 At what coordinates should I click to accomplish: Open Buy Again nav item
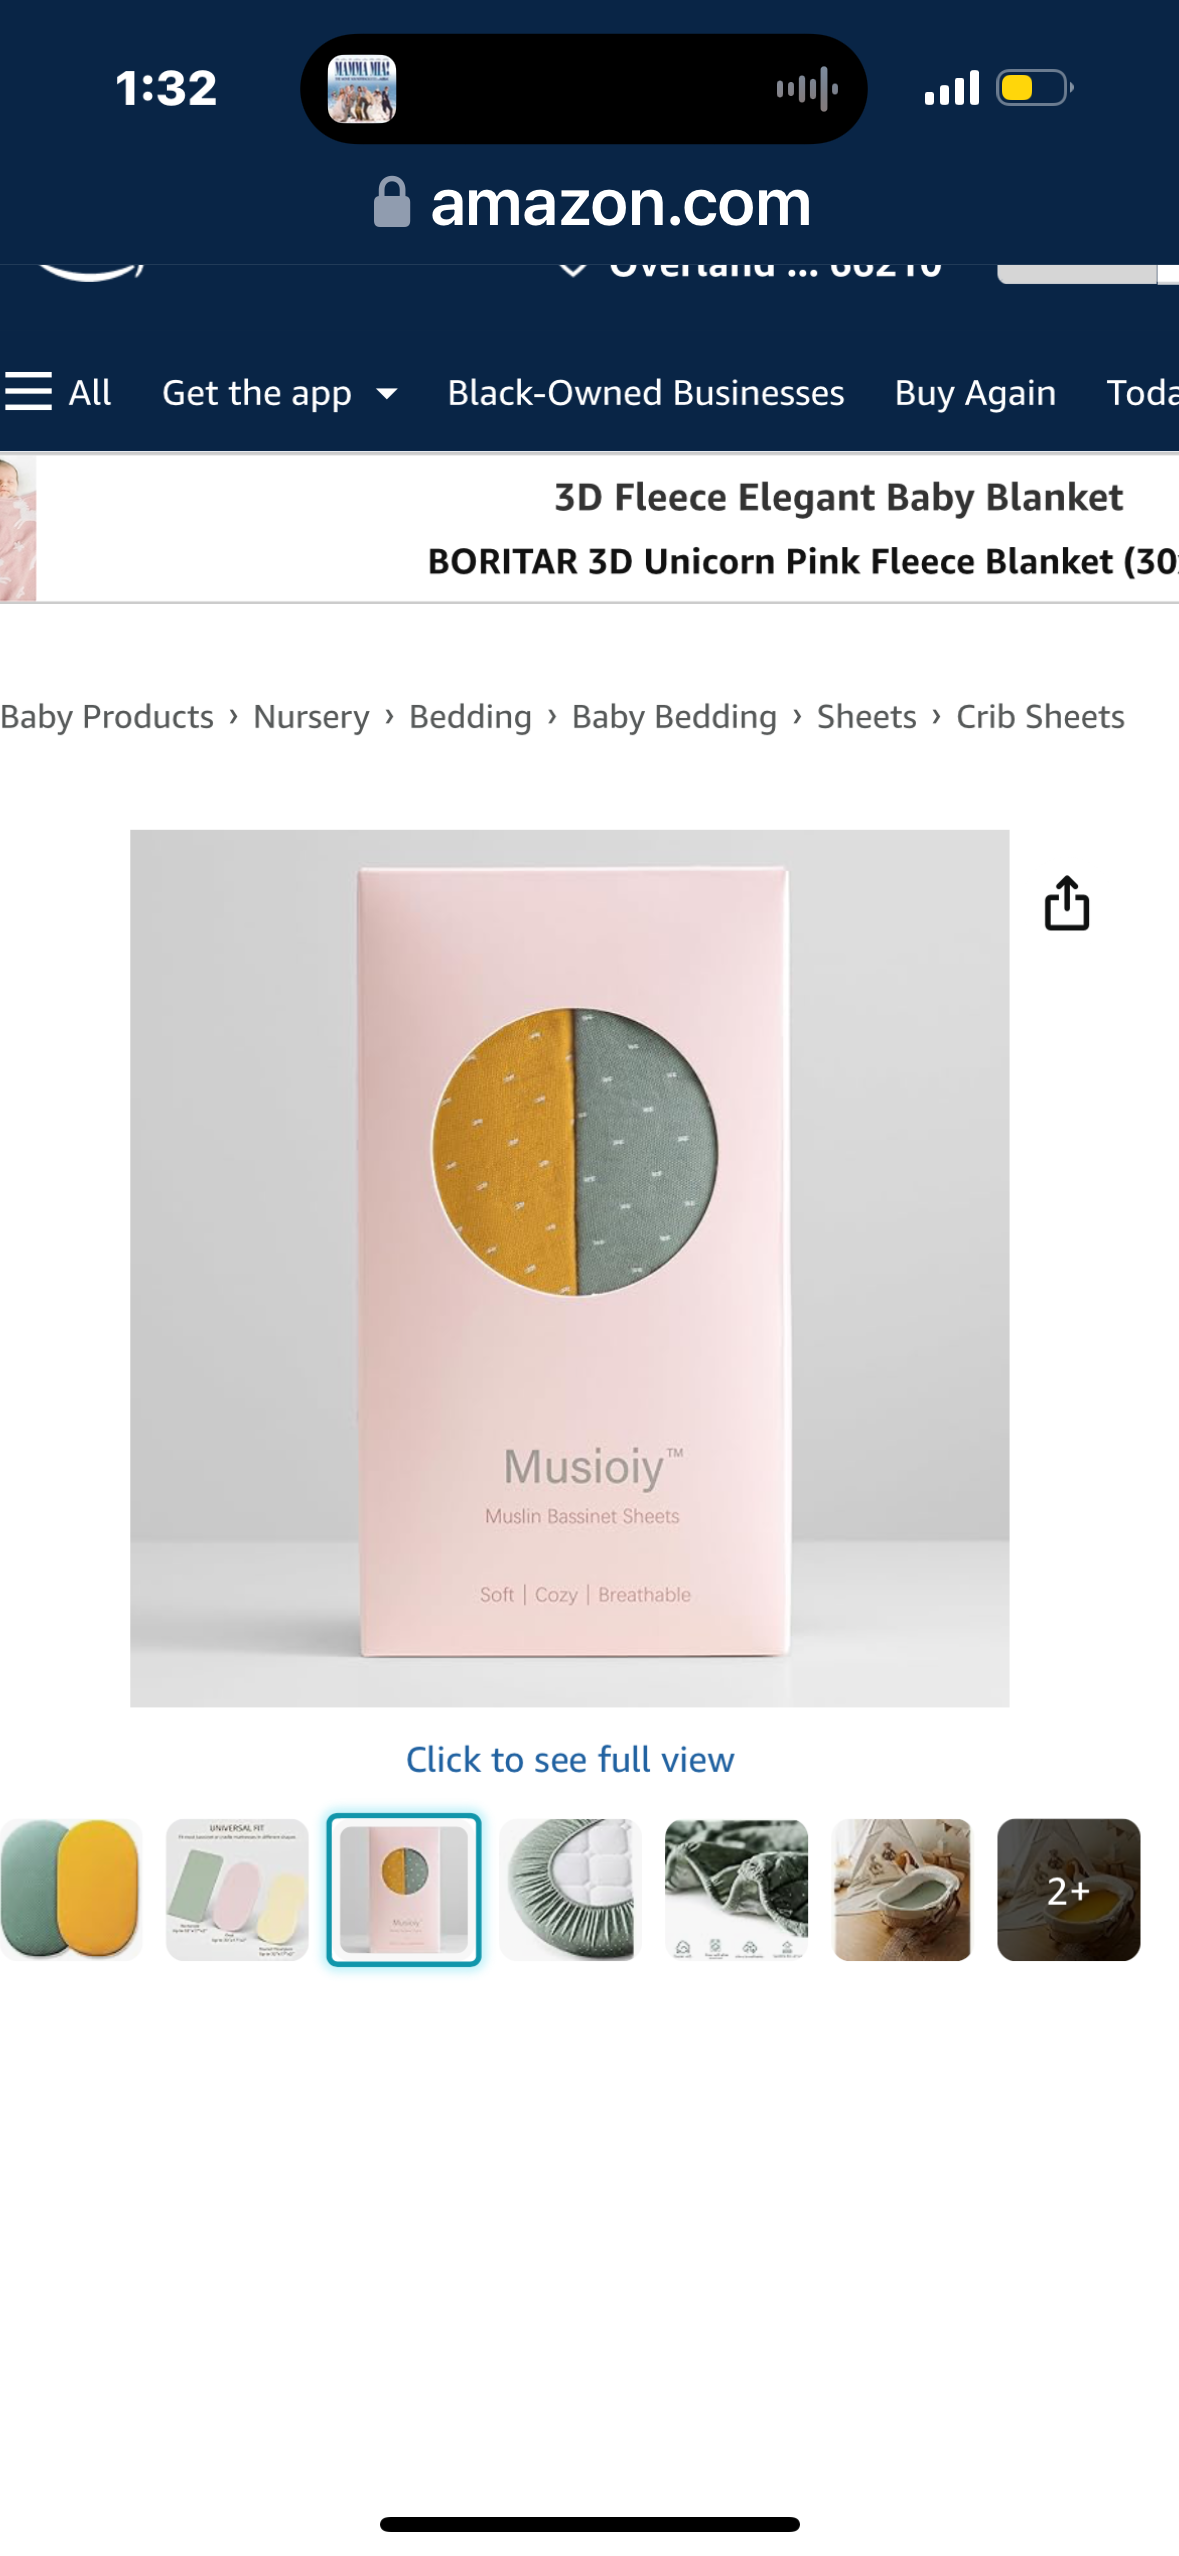tap(975, 393)
